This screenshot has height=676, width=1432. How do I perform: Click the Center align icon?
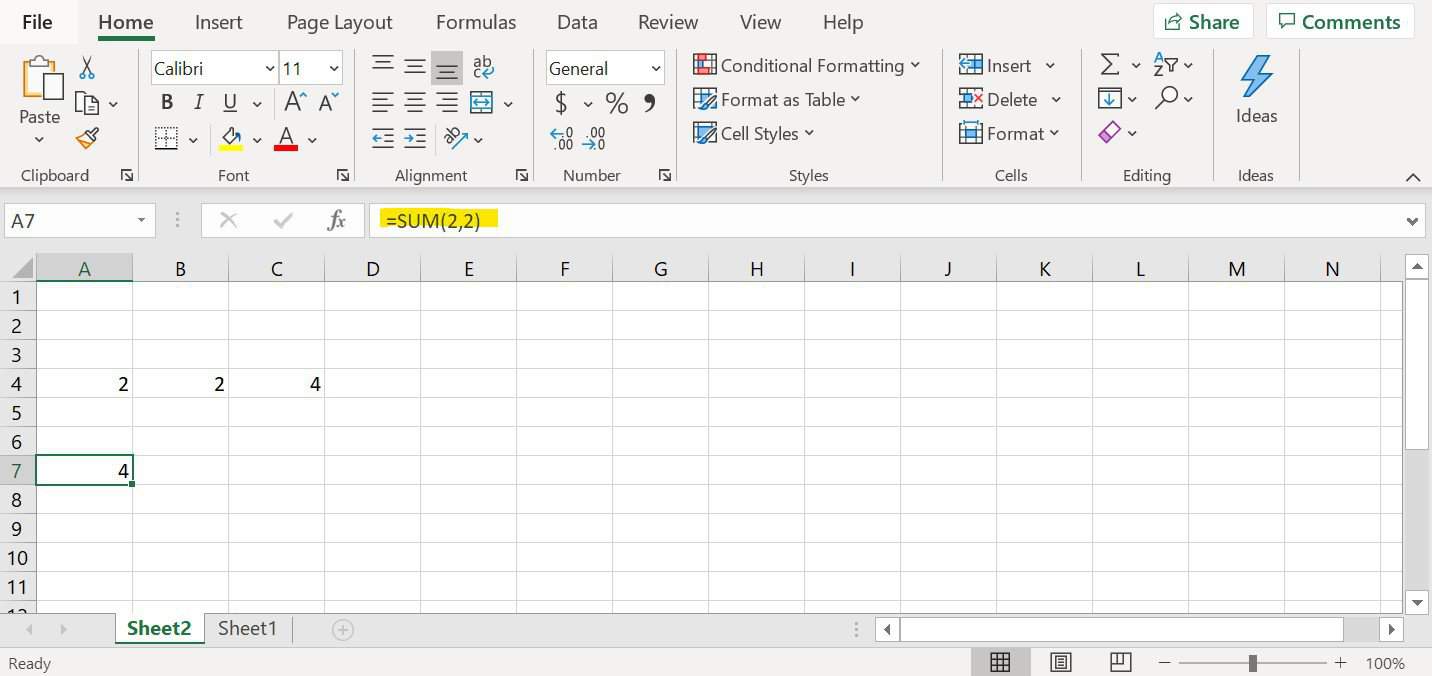(415, 102)
